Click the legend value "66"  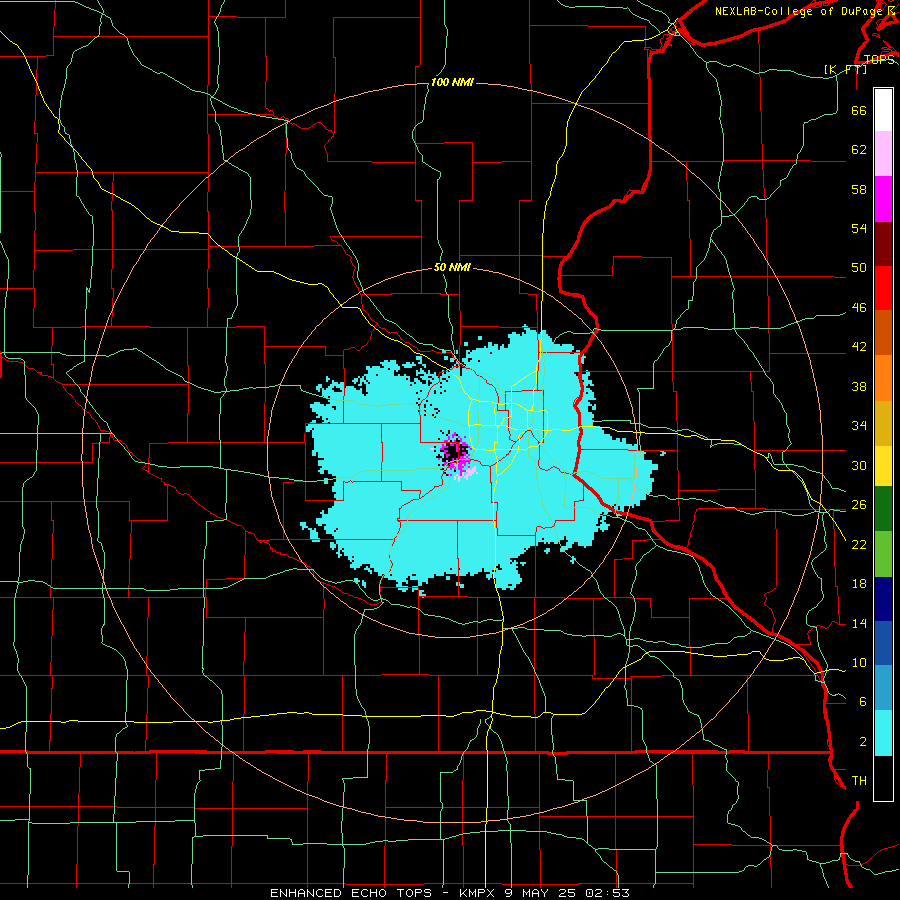click(859, 110)
